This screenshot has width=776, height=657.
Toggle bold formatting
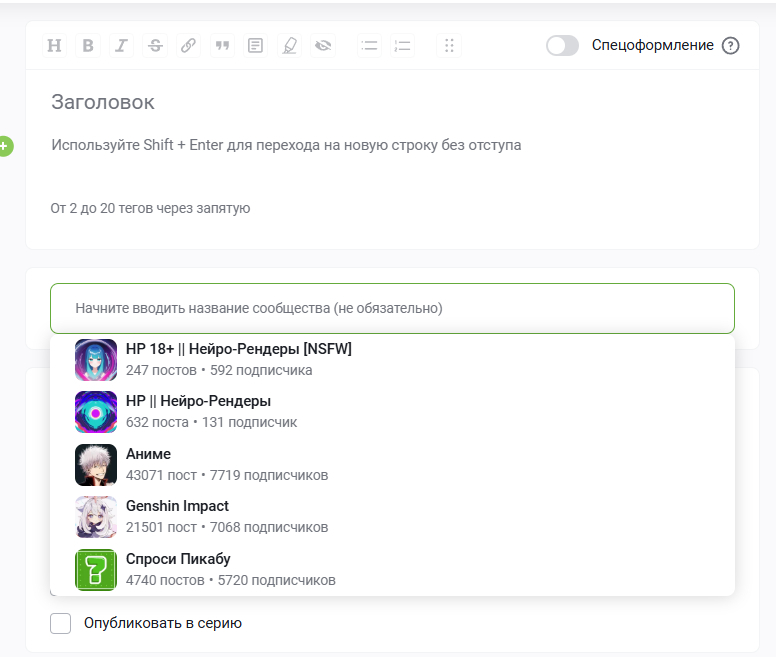(x=88, y=46)
